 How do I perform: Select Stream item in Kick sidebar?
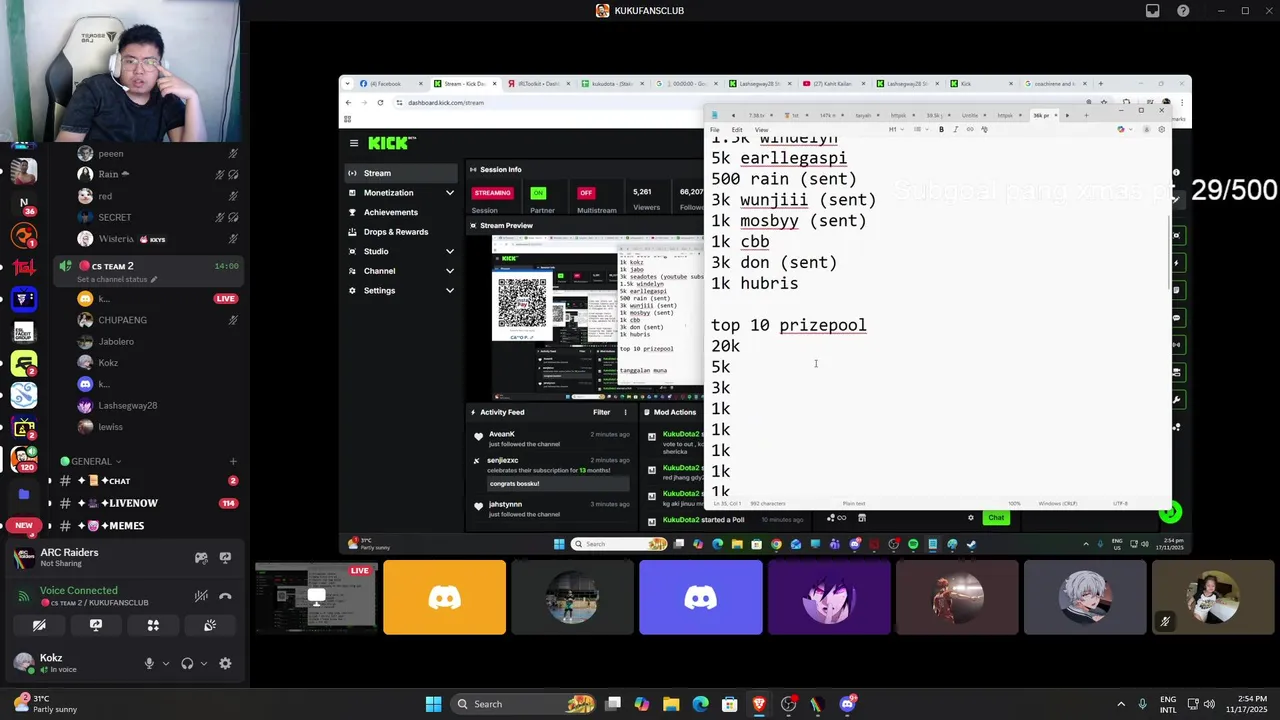401,173
